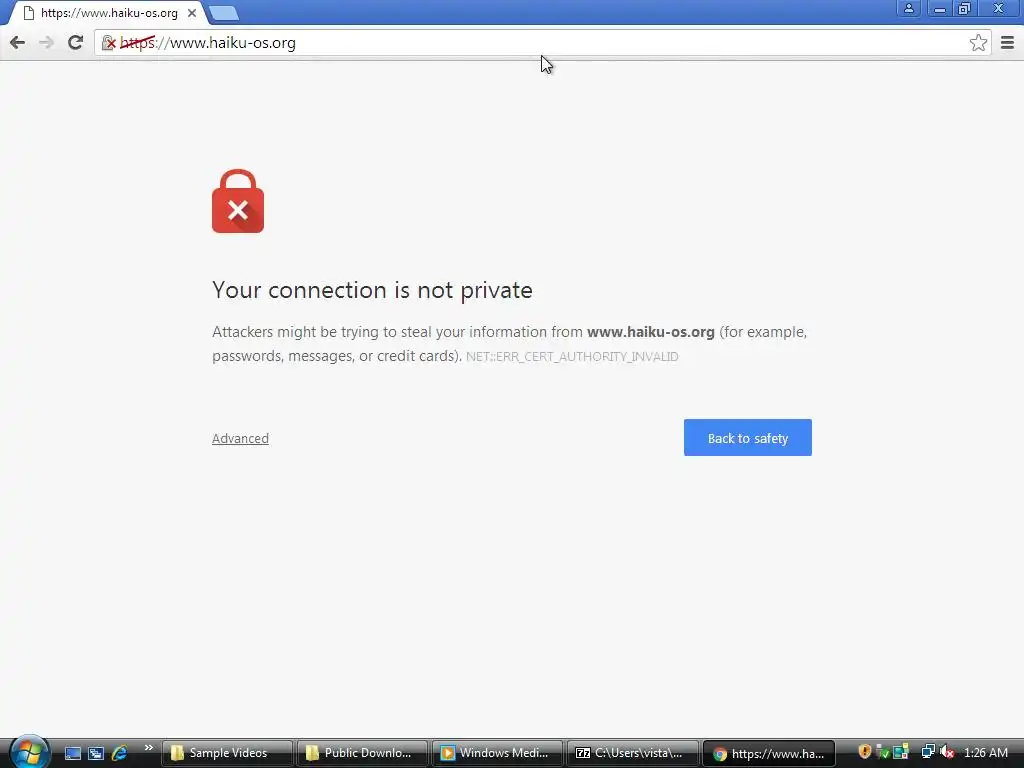
Task: Launch Internet Explorer from quick launch
Action: point(119,753)
